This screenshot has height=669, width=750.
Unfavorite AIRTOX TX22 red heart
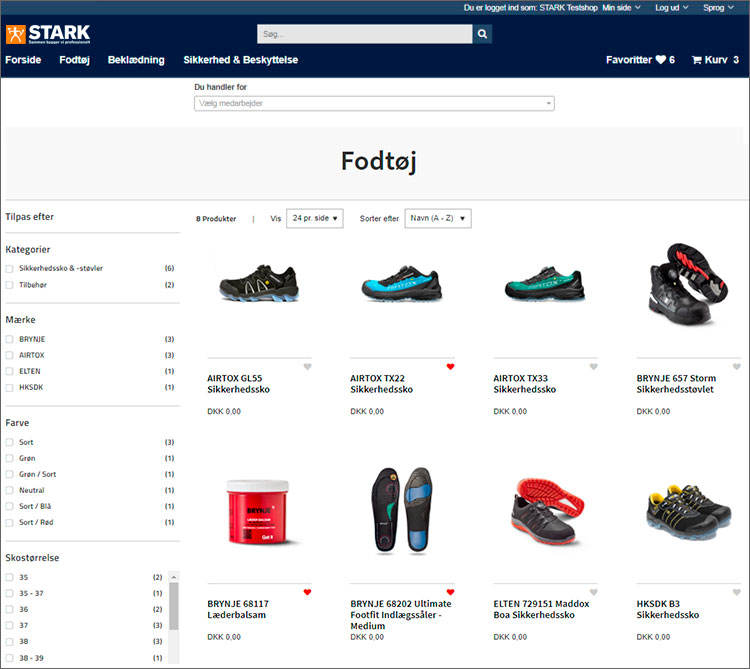pos(450,367)
